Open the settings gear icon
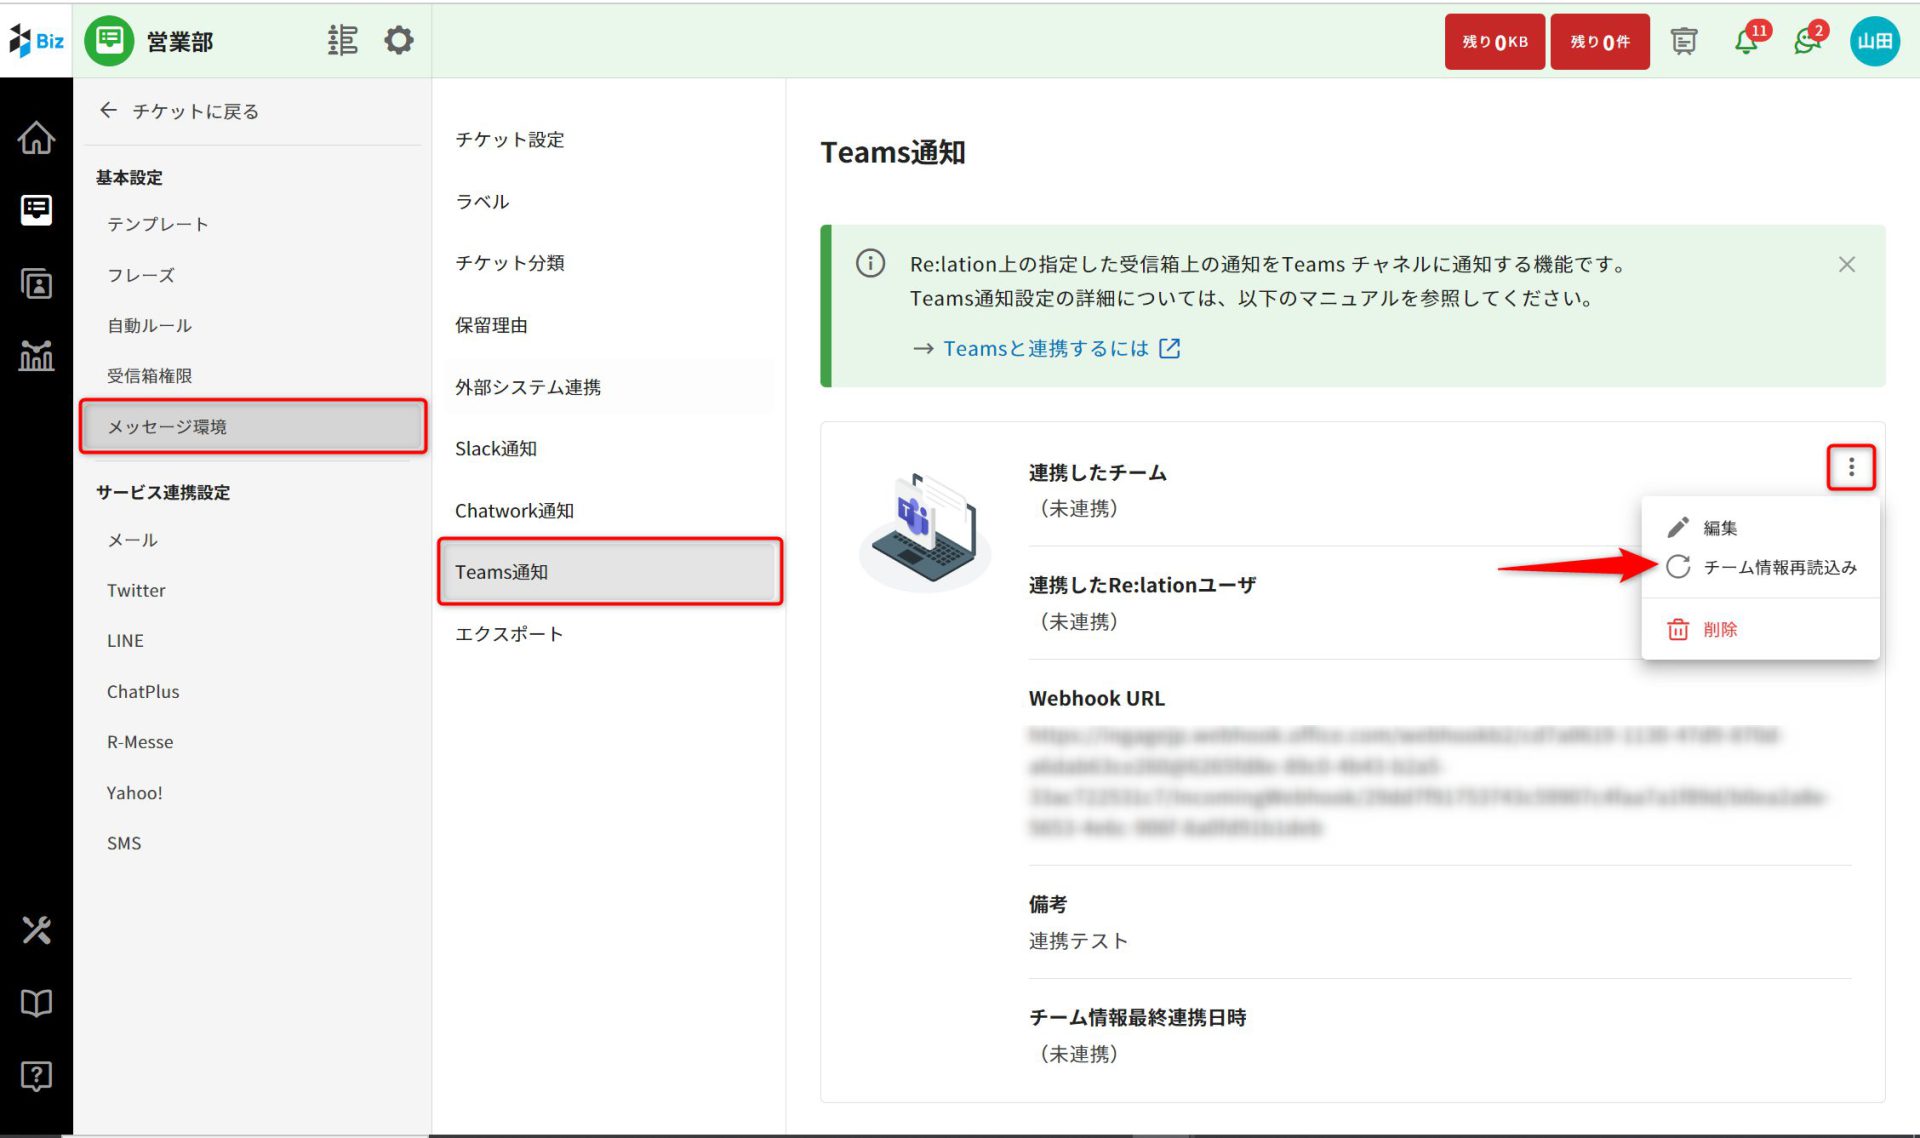The width and height of the screenshot is (1920, 1138). click(399, 41)
